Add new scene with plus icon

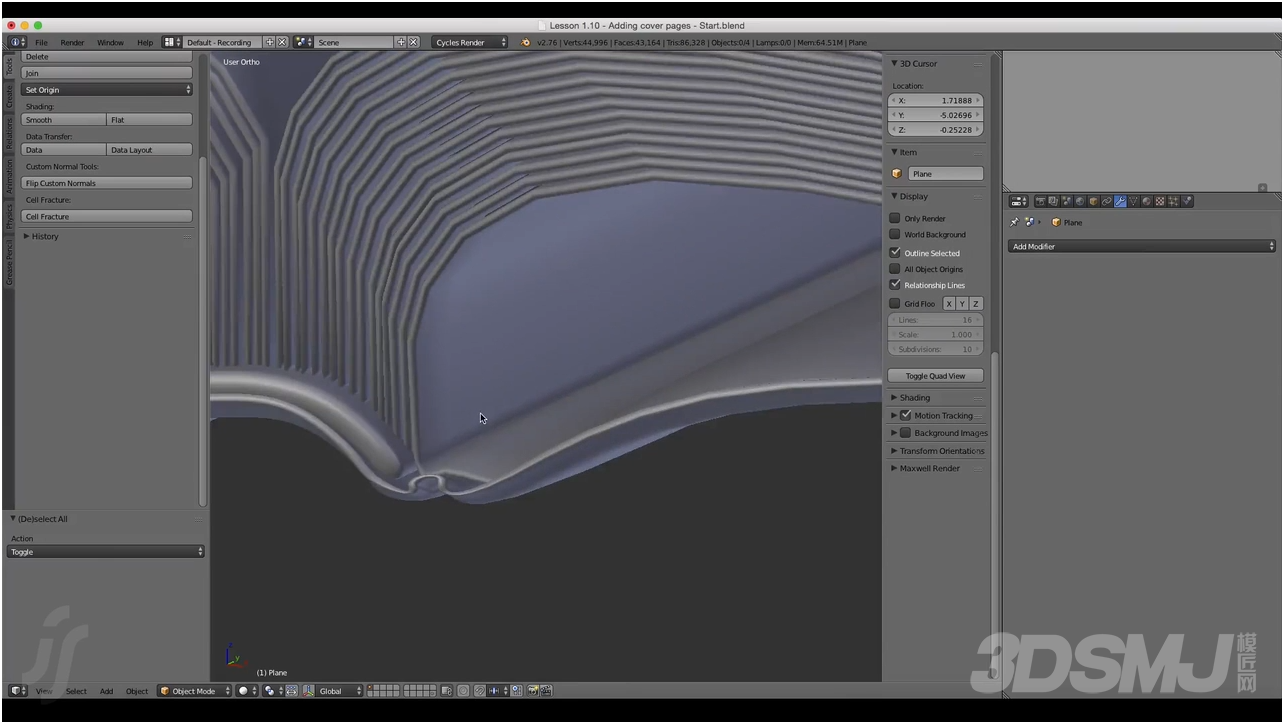[401, 42]
